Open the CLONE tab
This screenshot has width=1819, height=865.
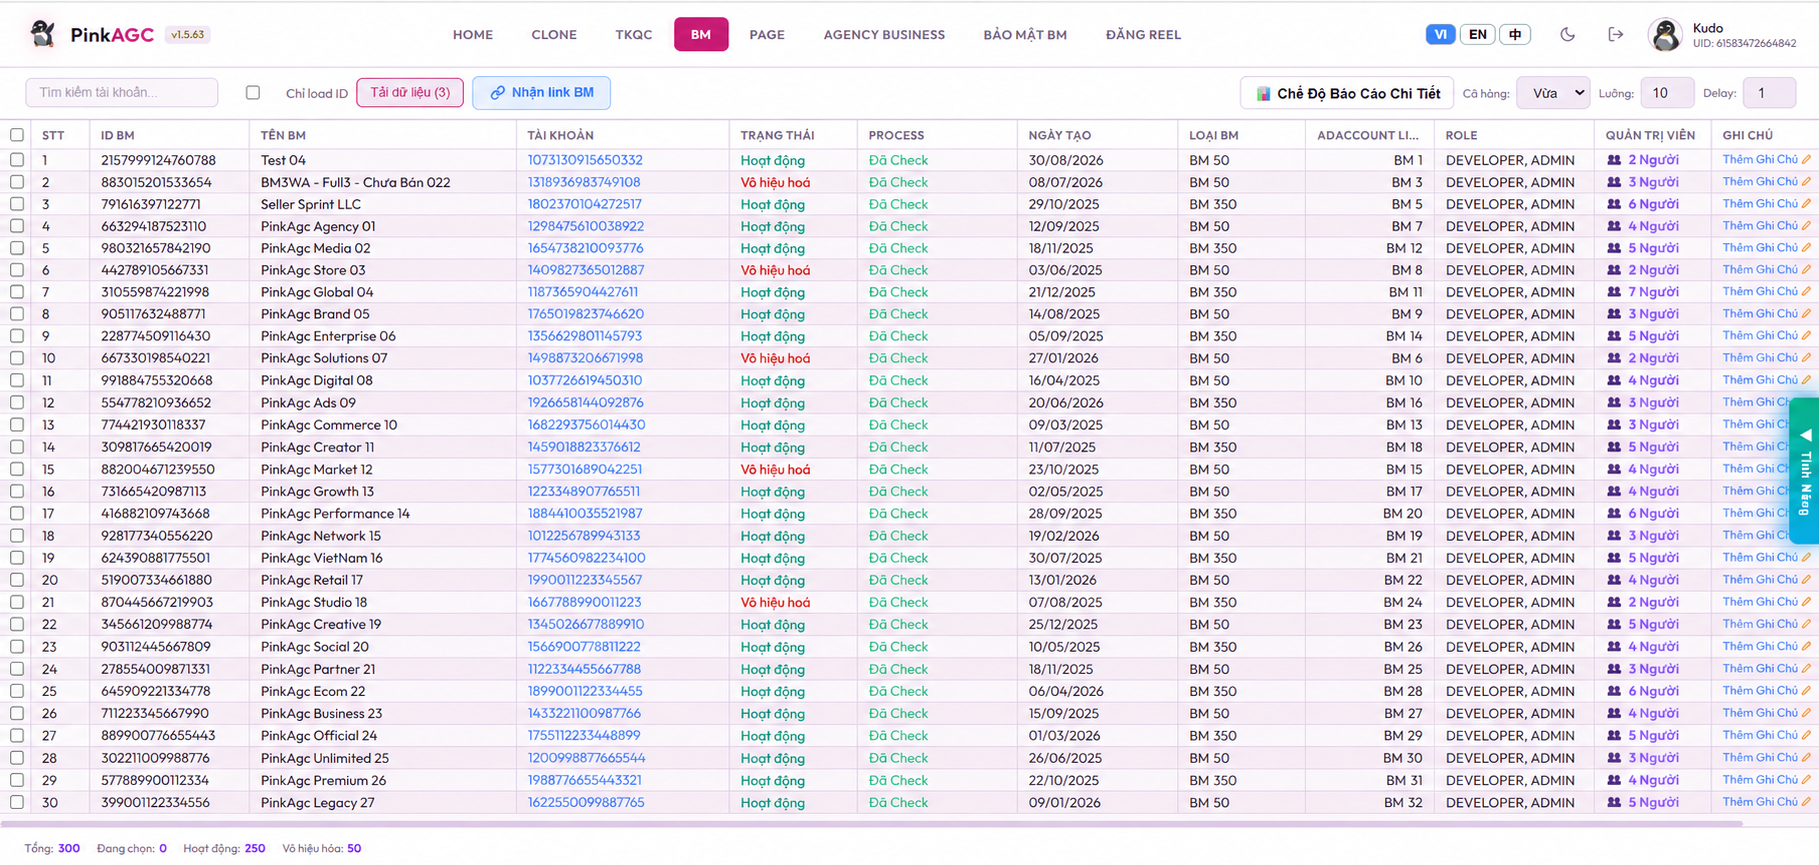pyautogui.click(x=554, y=34)
